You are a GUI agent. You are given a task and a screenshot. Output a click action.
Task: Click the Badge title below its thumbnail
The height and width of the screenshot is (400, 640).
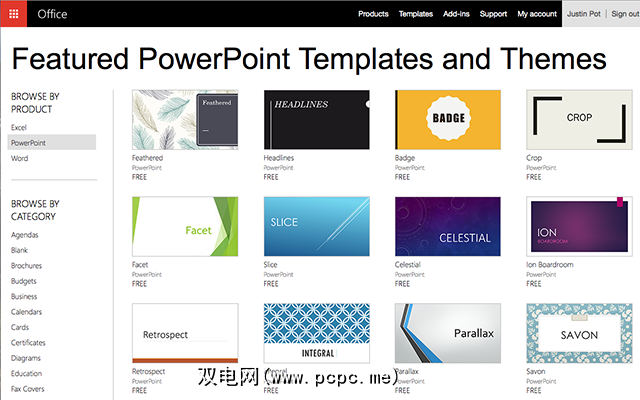[x=405, y=158]
